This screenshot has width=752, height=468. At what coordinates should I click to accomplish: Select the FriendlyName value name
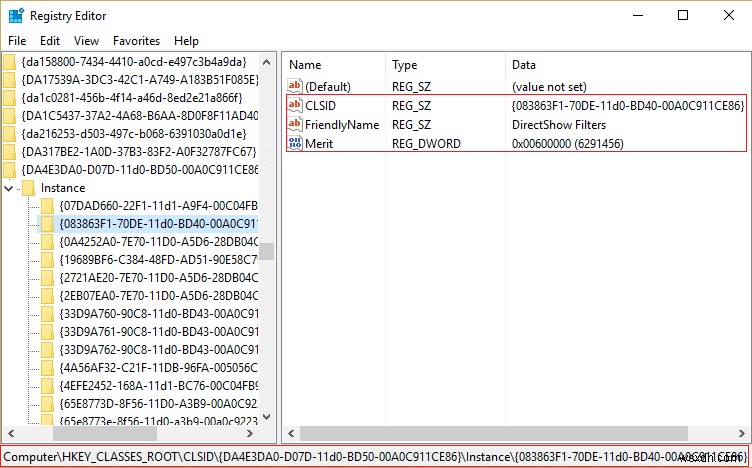point(342,125)
